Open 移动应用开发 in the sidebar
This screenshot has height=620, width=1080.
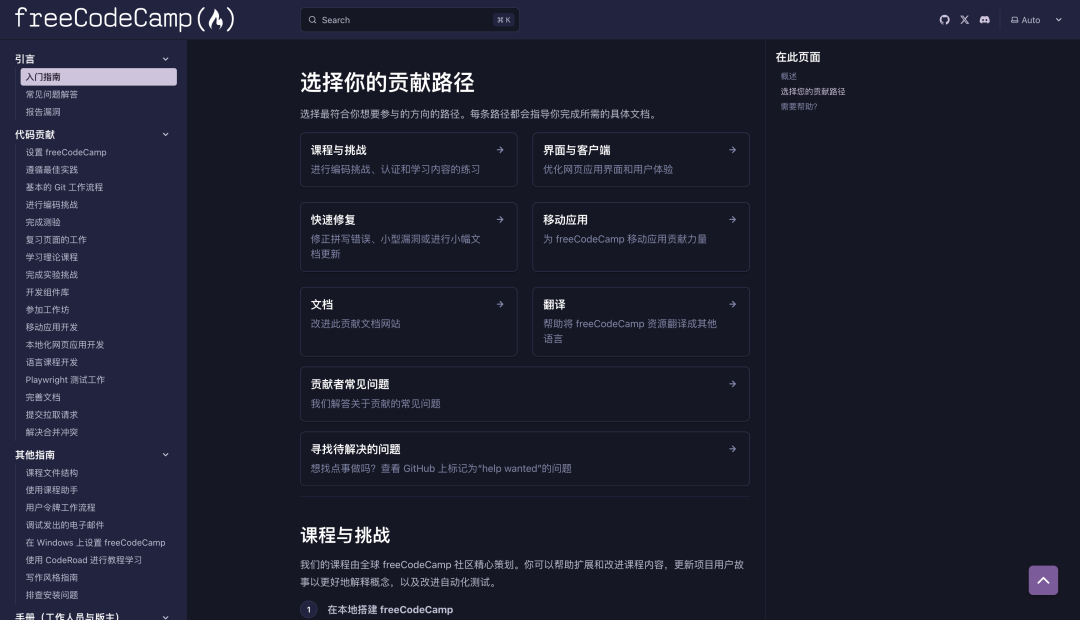52,327
